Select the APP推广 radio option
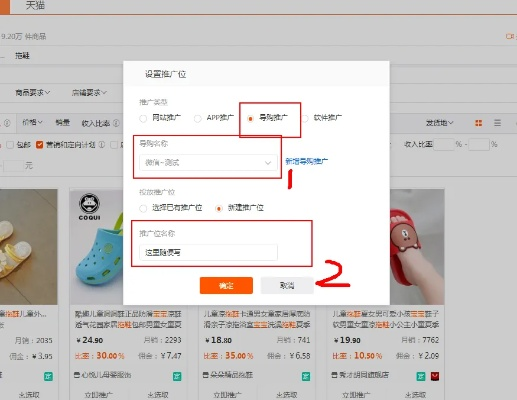The image size is (517, 400). 198,118
